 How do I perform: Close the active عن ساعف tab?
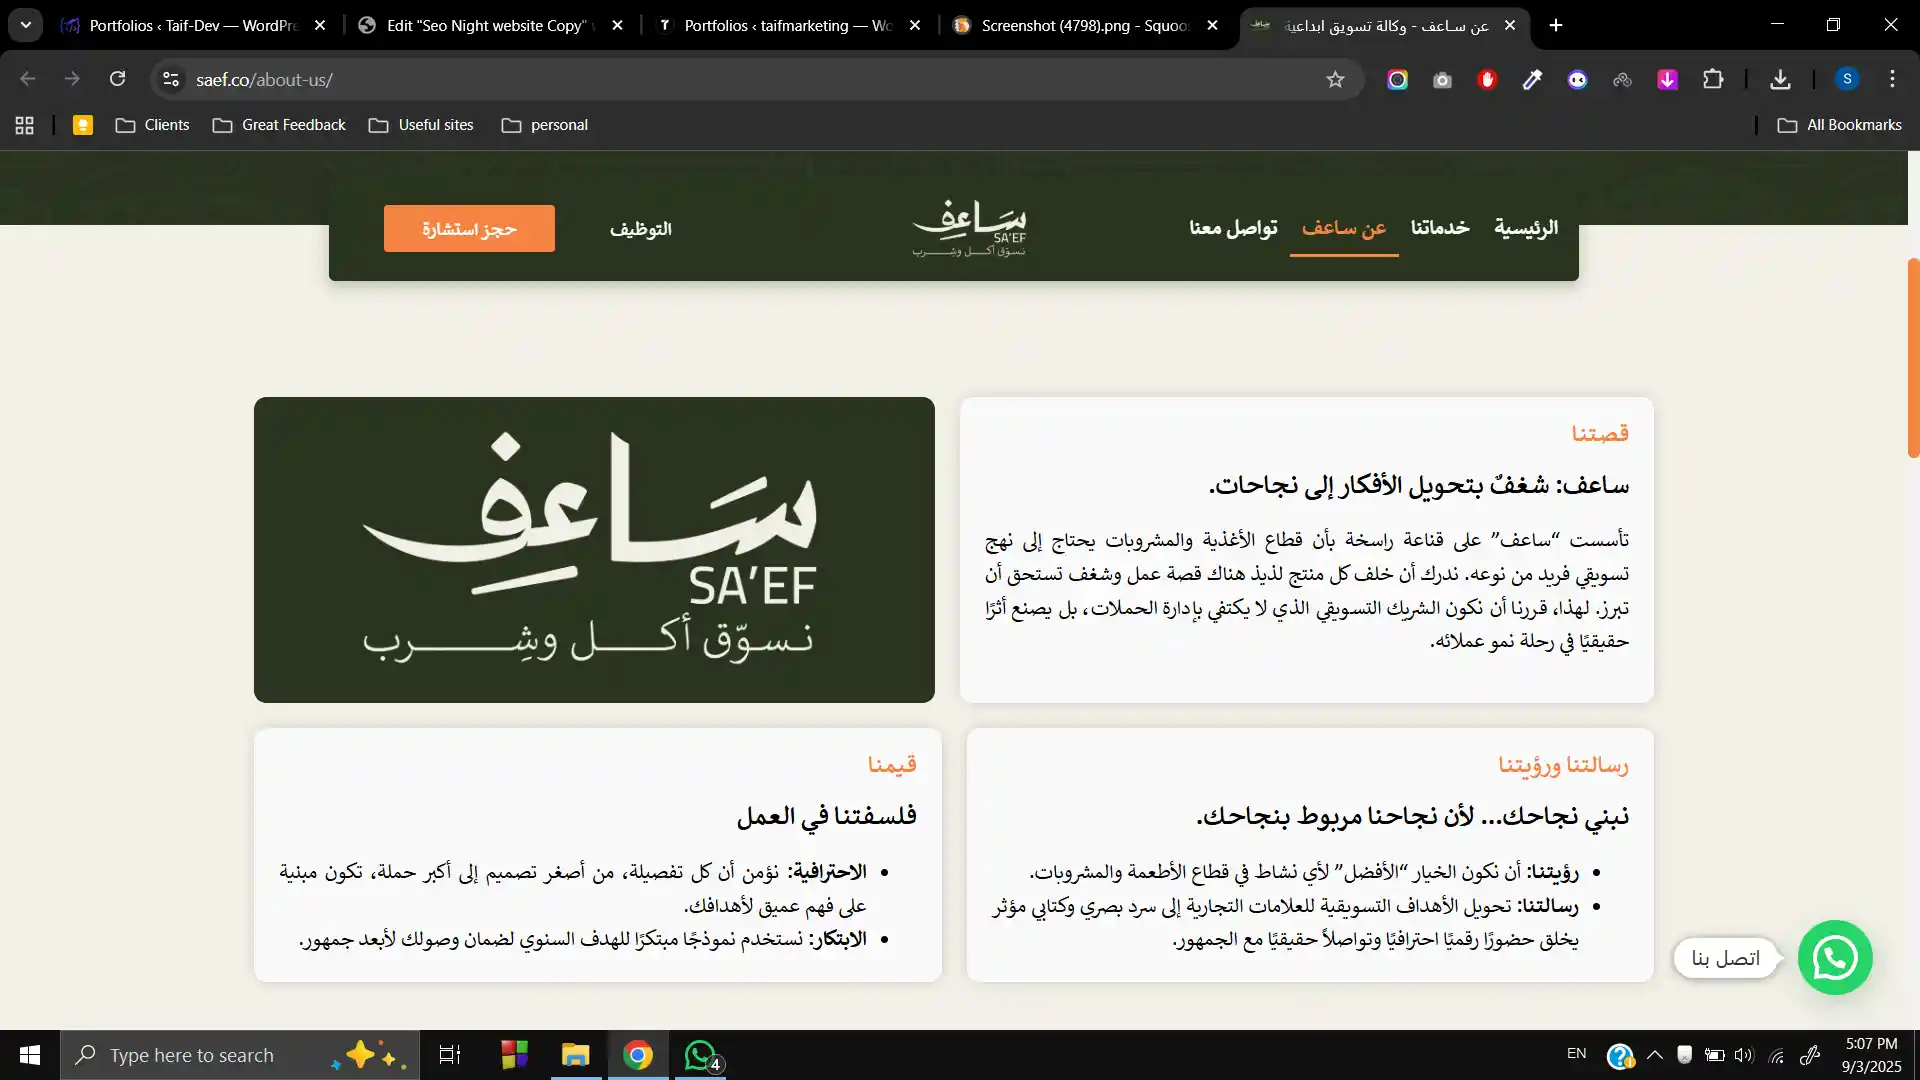tap(1510, 26)
